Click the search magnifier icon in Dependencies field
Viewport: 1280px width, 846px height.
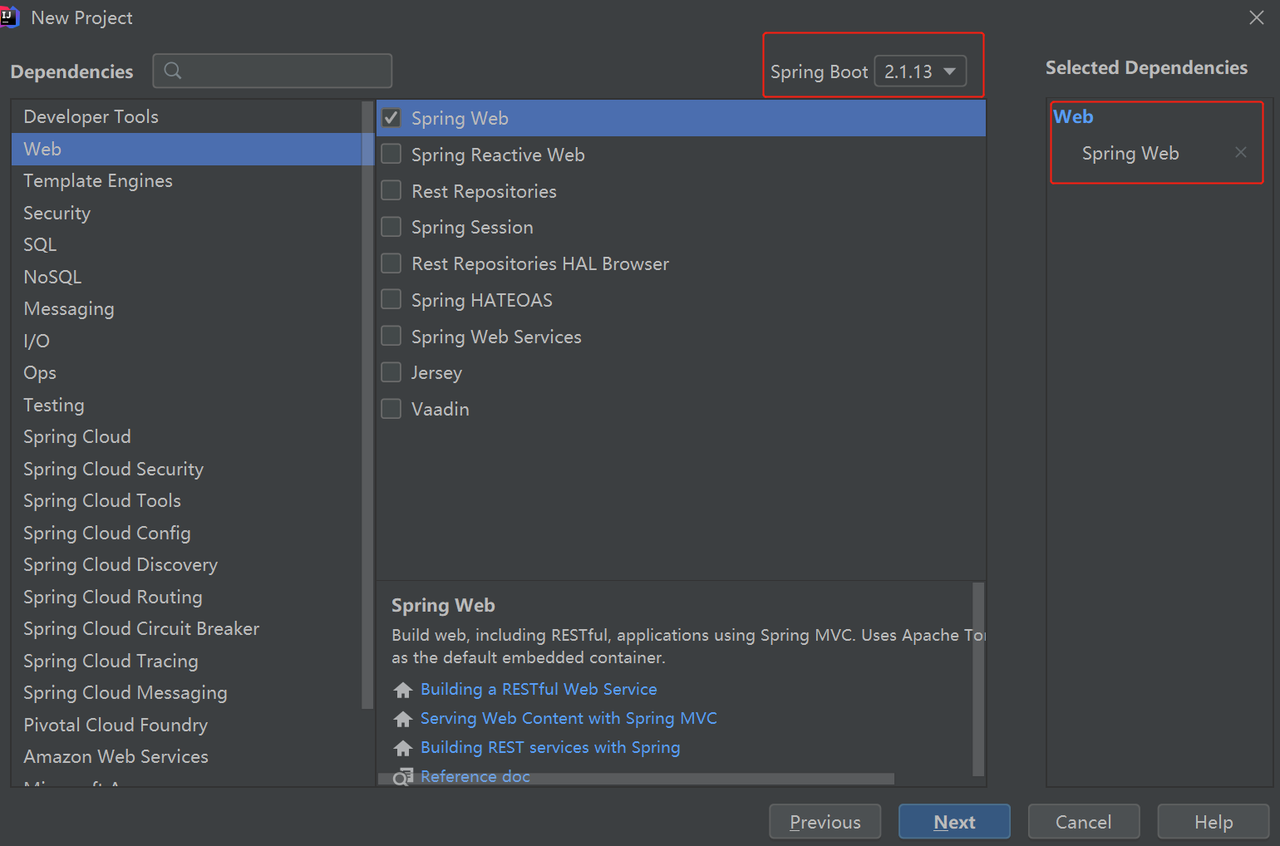tap(173, 71)
